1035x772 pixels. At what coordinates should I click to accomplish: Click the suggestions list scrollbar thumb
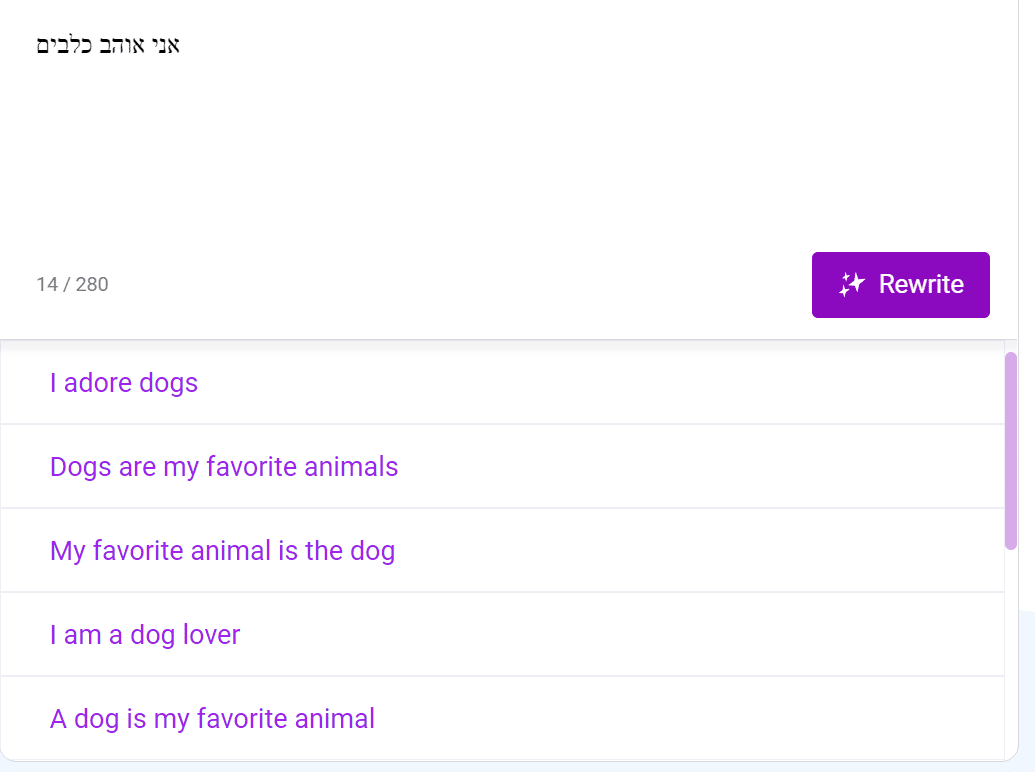pos(1011,451)
